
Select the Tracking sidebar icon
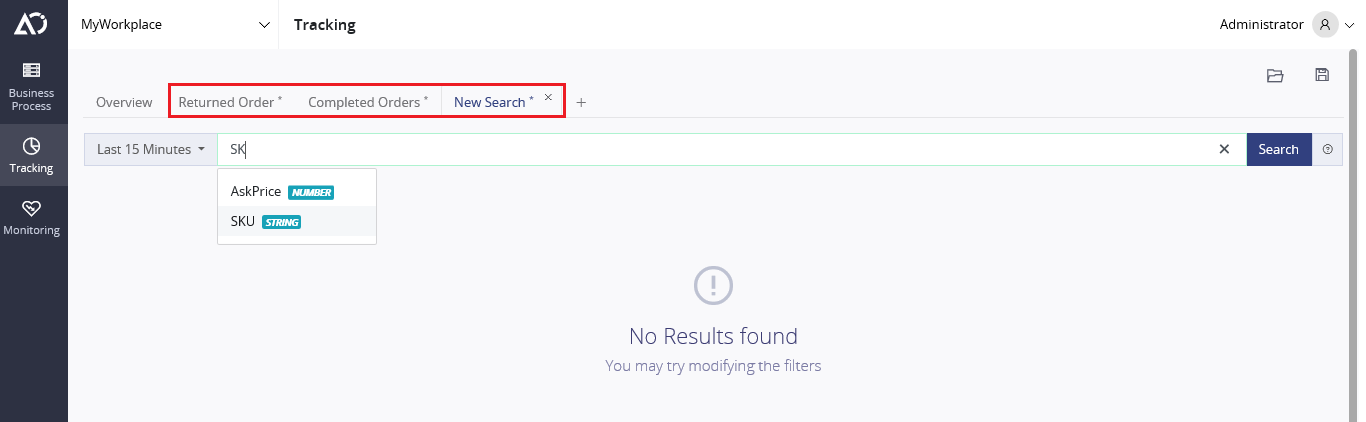click(32, 145)
